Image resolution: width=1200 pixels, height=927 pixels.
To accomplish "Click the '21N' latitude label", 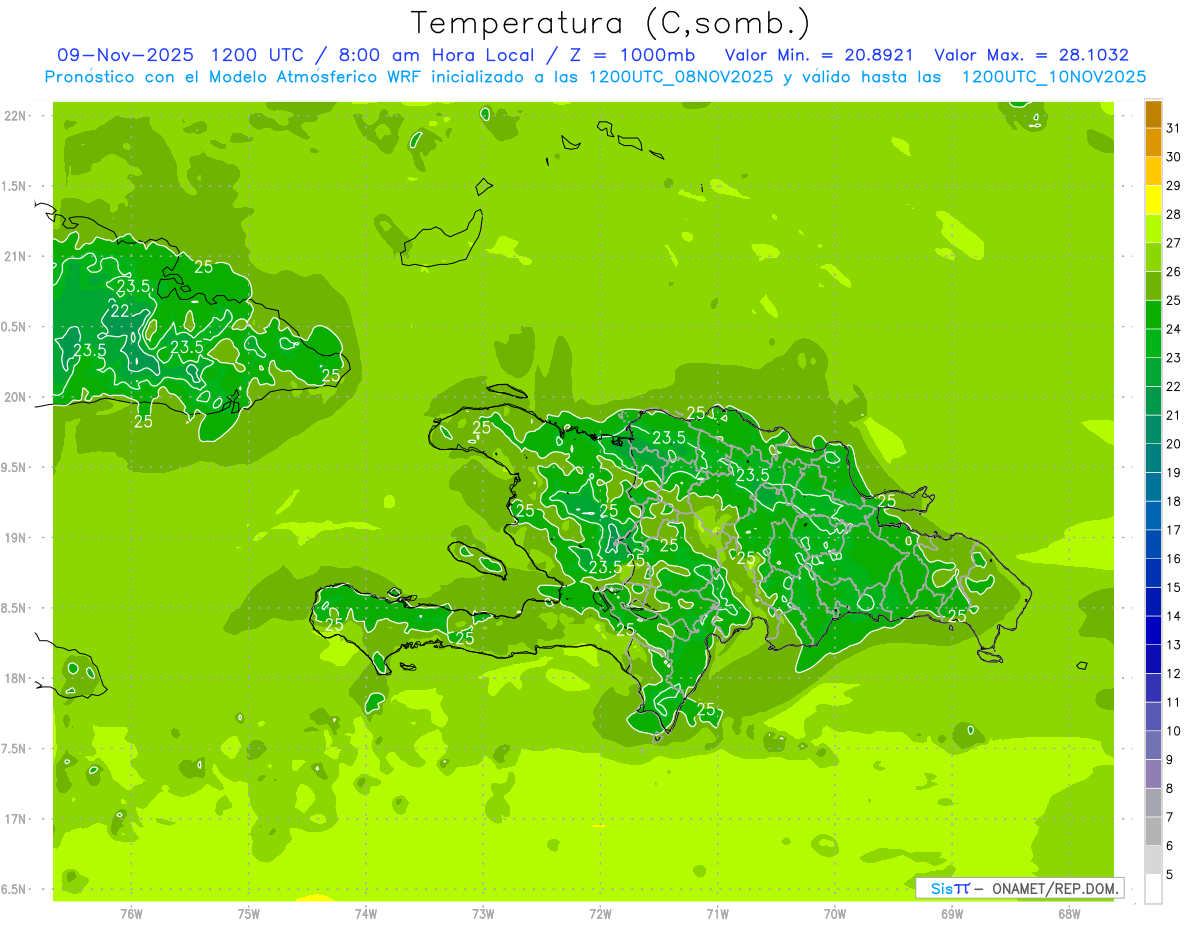I will point(14,256).
